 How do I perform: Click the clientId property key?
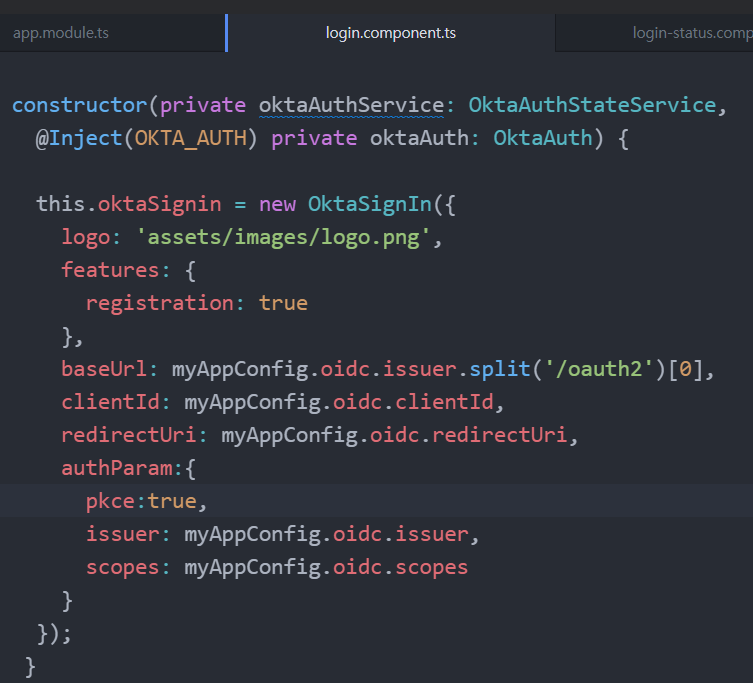(x=110, y=402)
